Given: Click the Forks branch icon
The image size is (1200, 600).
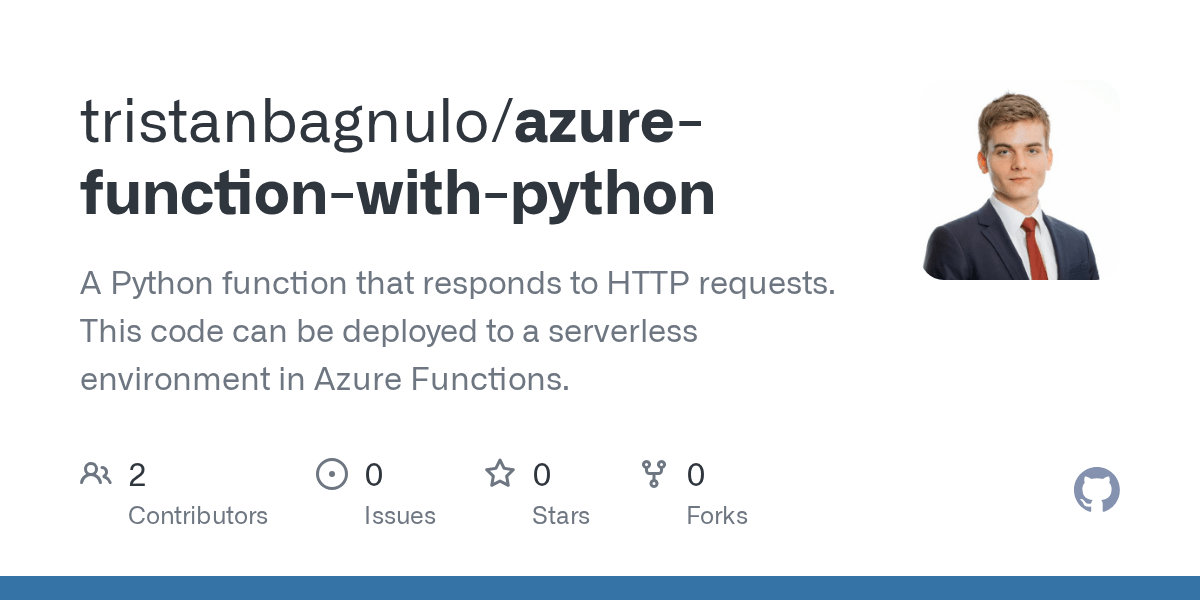Looking at the screenshot, I should click(654, 474).
